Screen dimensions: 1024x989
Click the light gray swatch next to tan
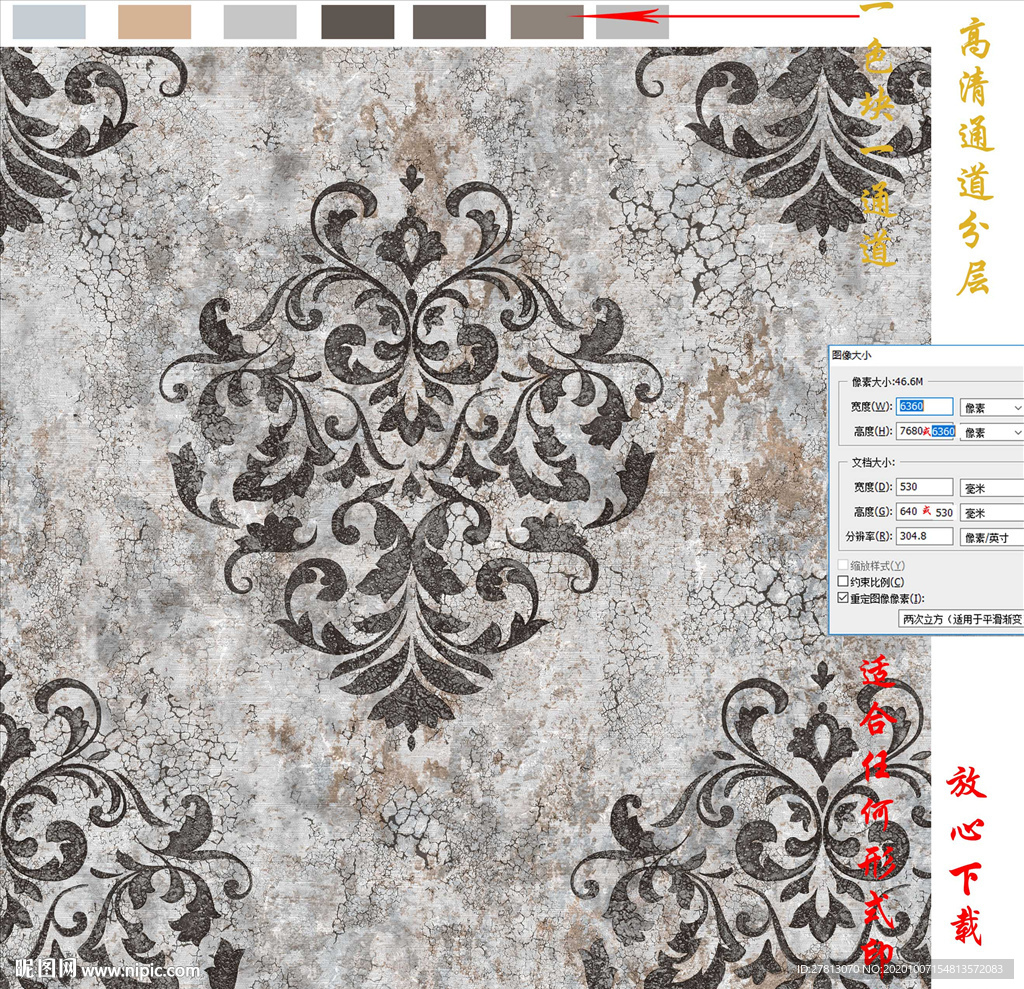pyautogui.click(x=260, y=22)
